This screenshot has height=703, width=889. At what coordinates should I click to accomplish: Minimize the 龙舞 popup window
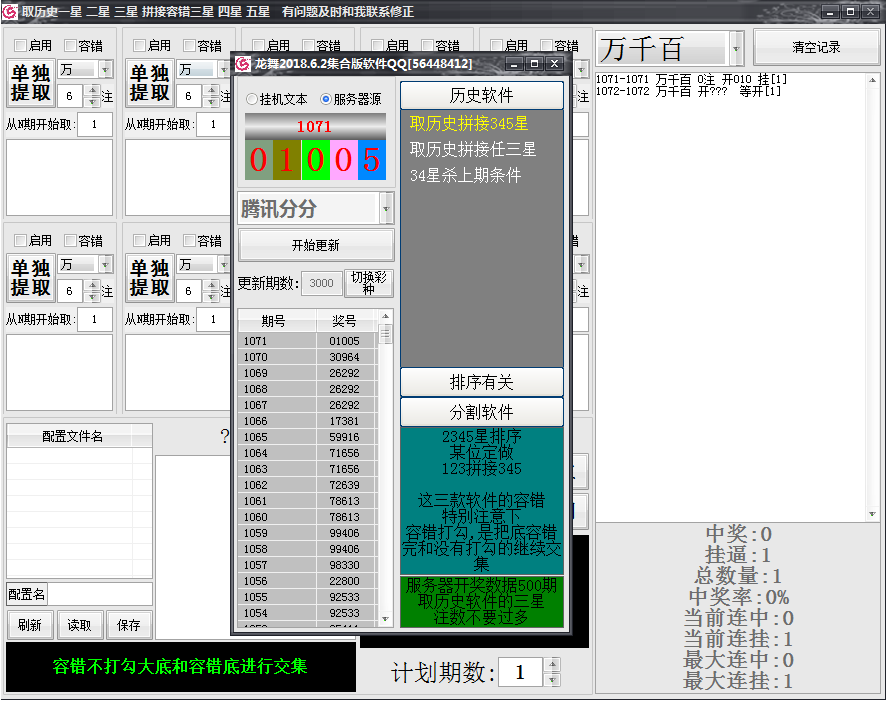pyautogui.click(x=515, y=64)
